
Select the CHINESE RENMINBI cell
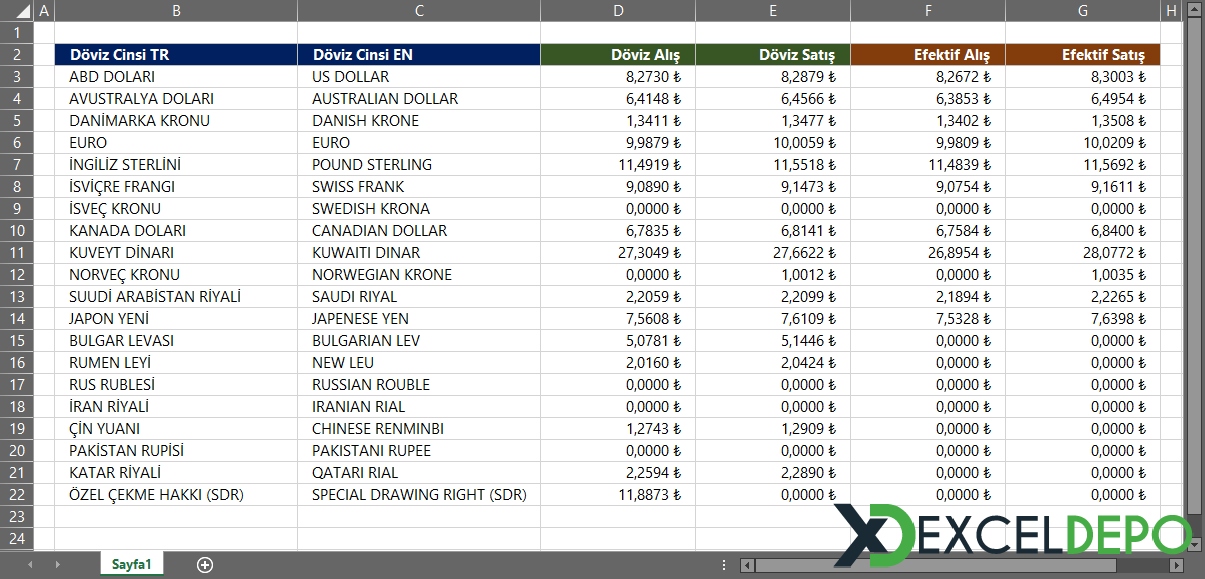pyautogui.click(x=419, y=429)
